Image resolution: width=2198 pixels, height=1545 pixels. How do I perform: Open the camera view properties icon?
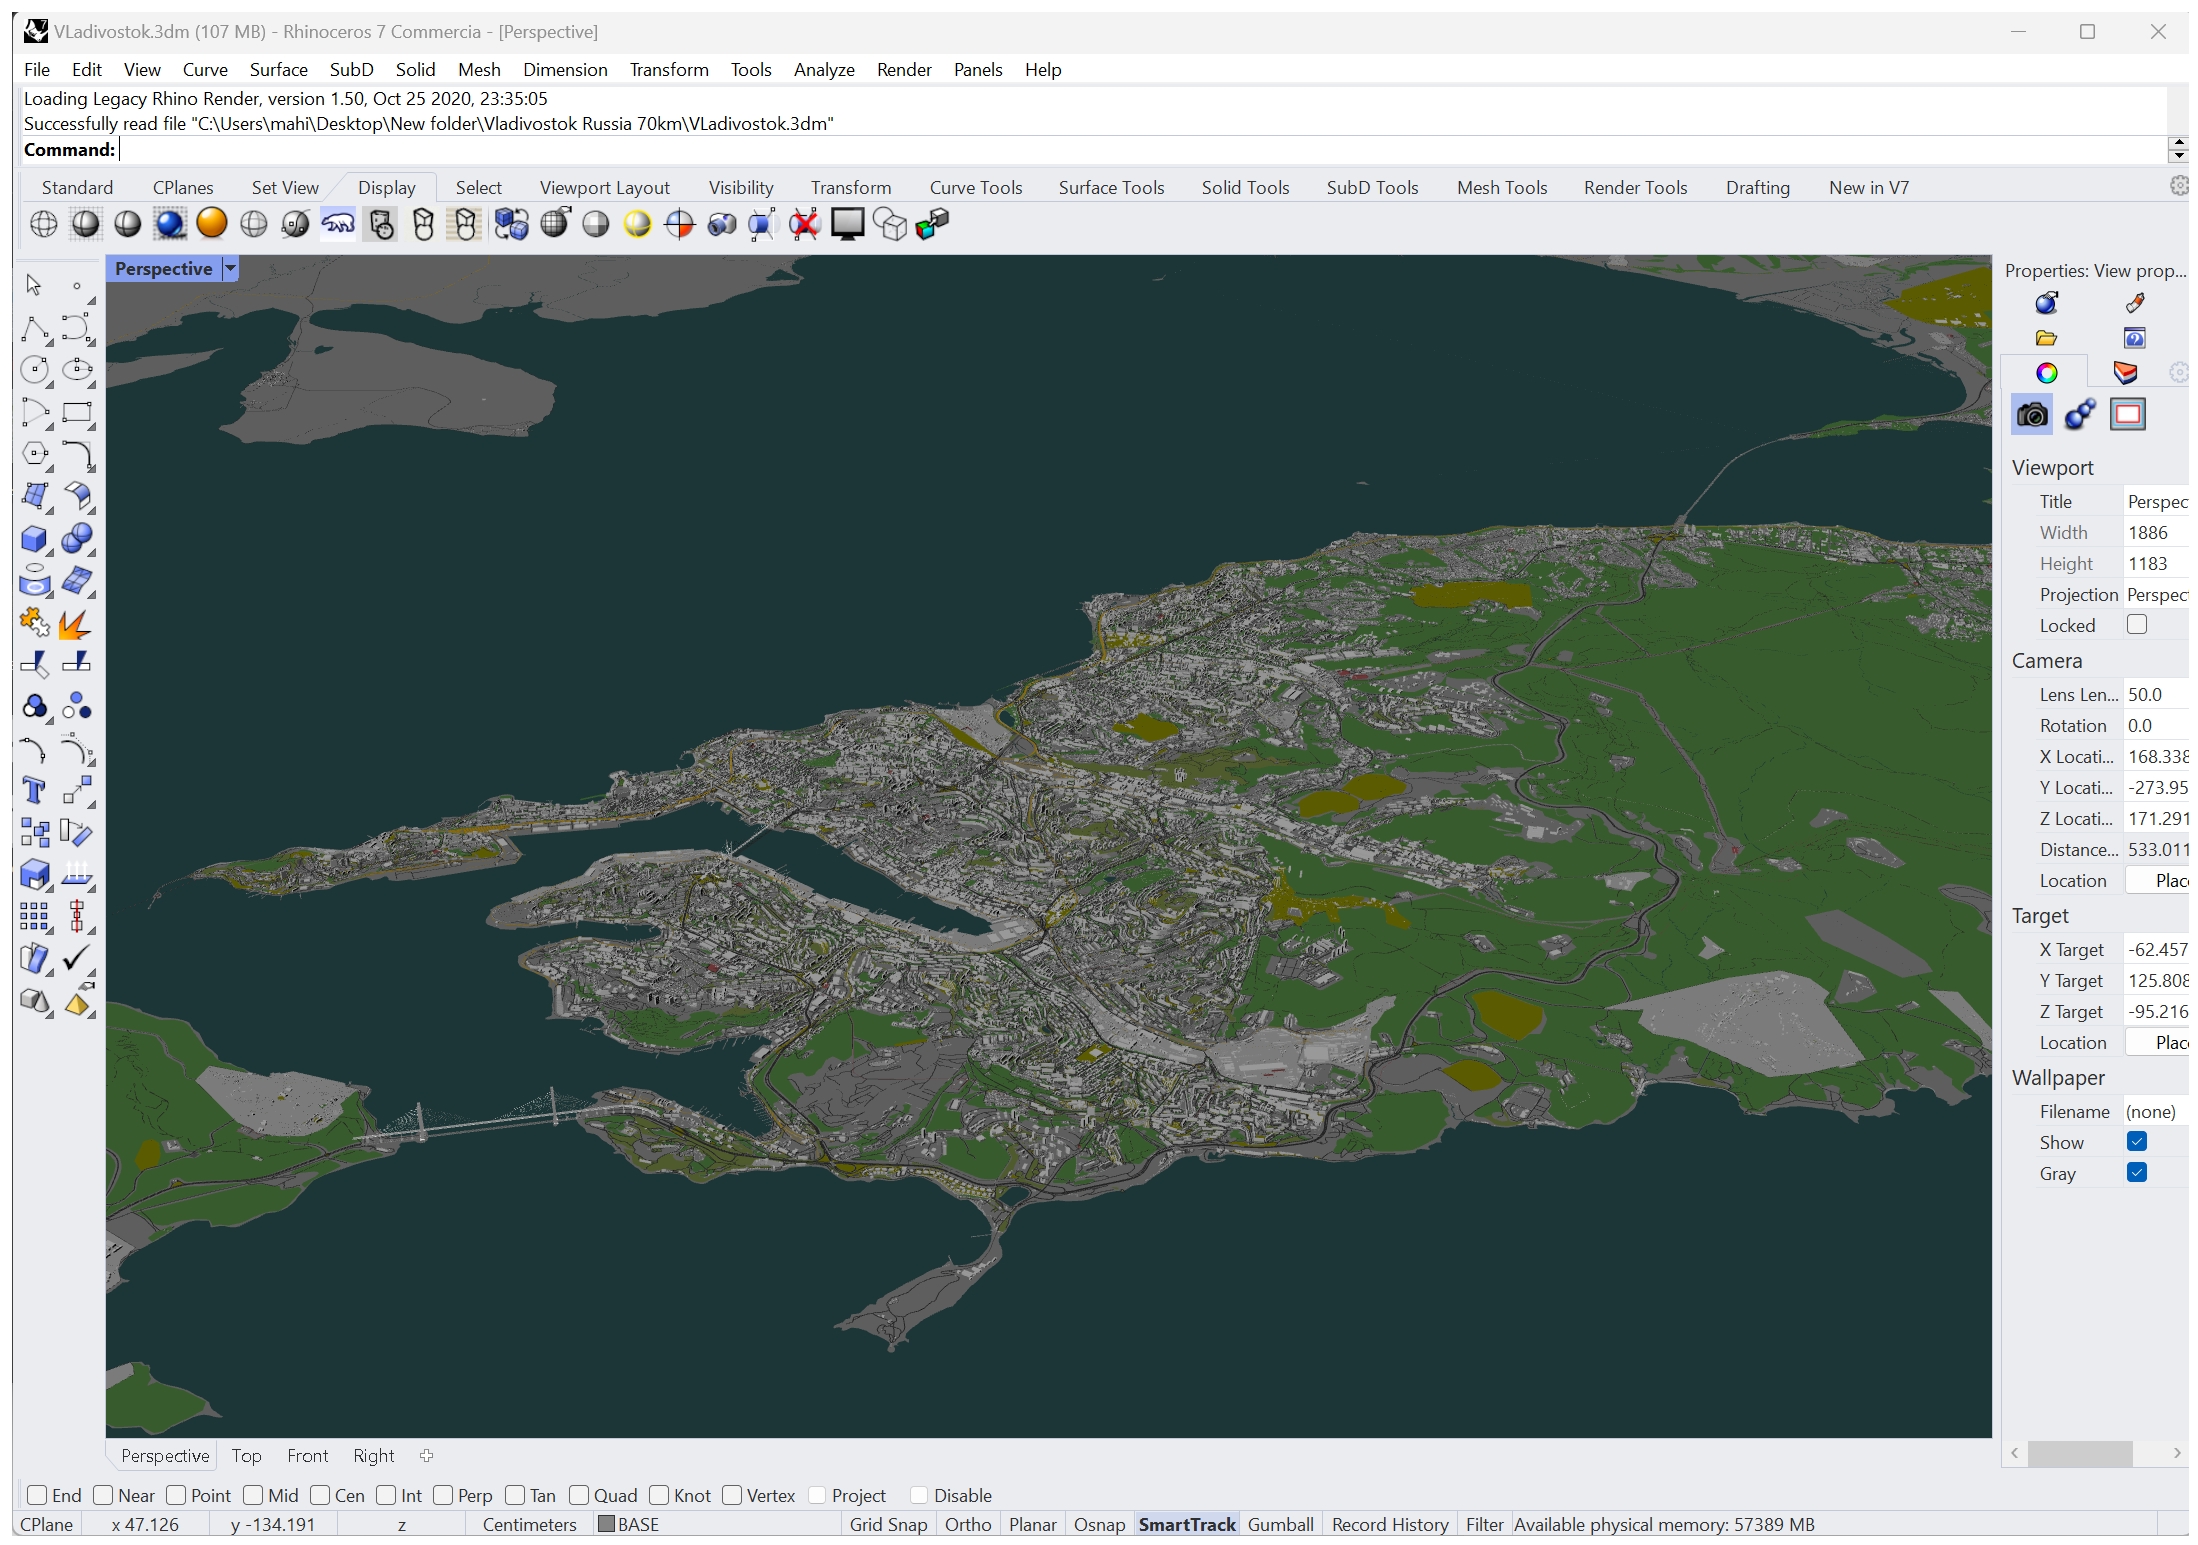[x=2031, y=415]
